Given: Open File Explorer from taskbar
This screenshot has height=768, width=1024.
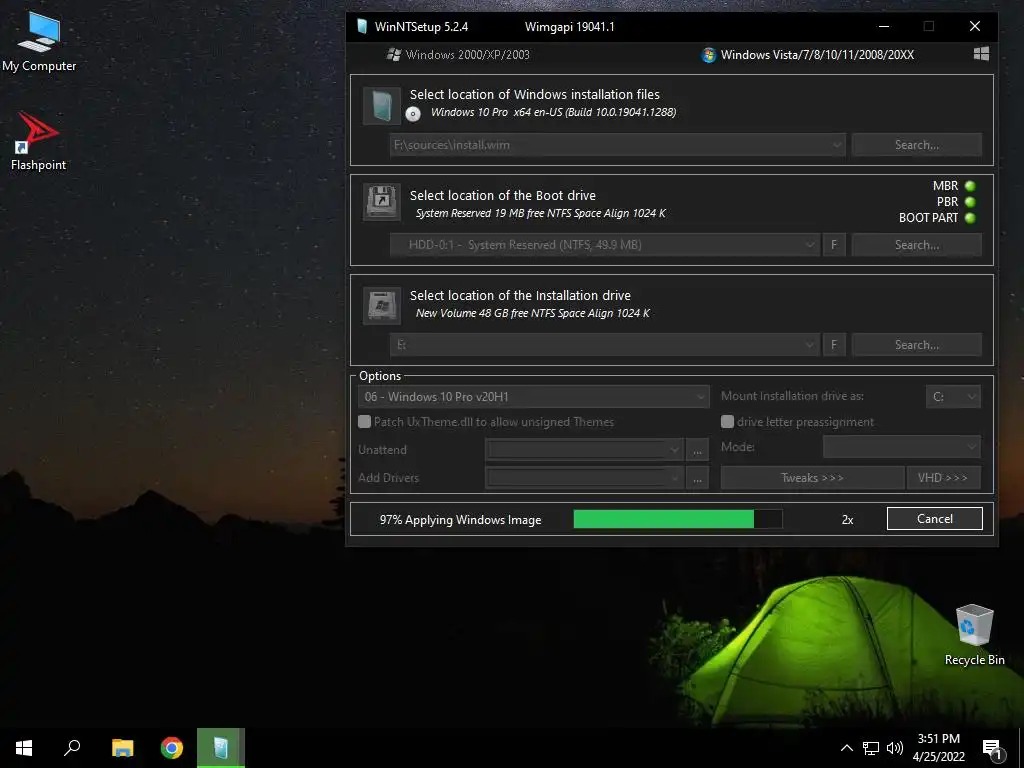Looking at the screenshot, I should tap(122, 748).
